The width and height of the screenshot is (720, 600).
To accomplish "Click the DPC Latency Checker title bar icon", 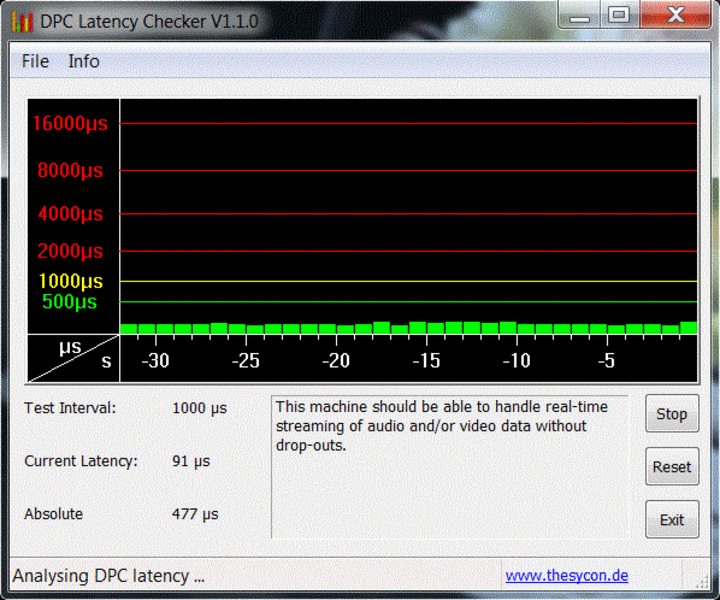I will click(22, 22).
